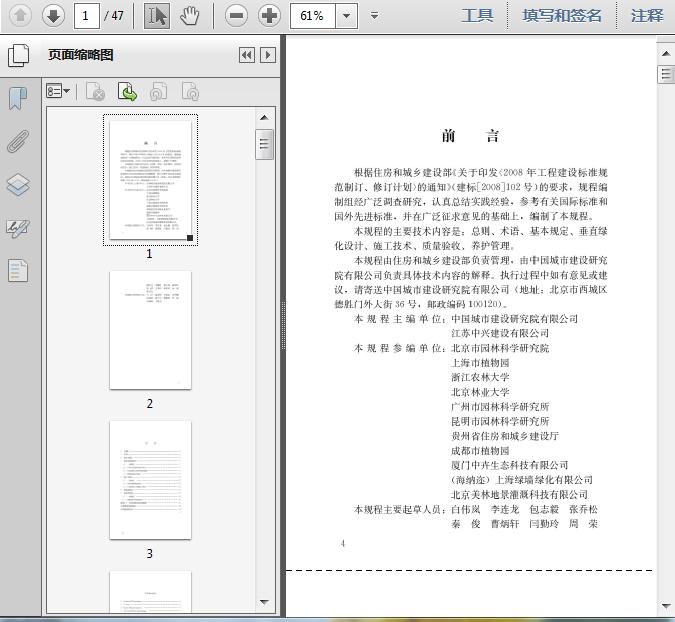This screenshot has width=675, height=622.
Task: Open the Signatures panel in the sidebar
Action: point(18,228)
